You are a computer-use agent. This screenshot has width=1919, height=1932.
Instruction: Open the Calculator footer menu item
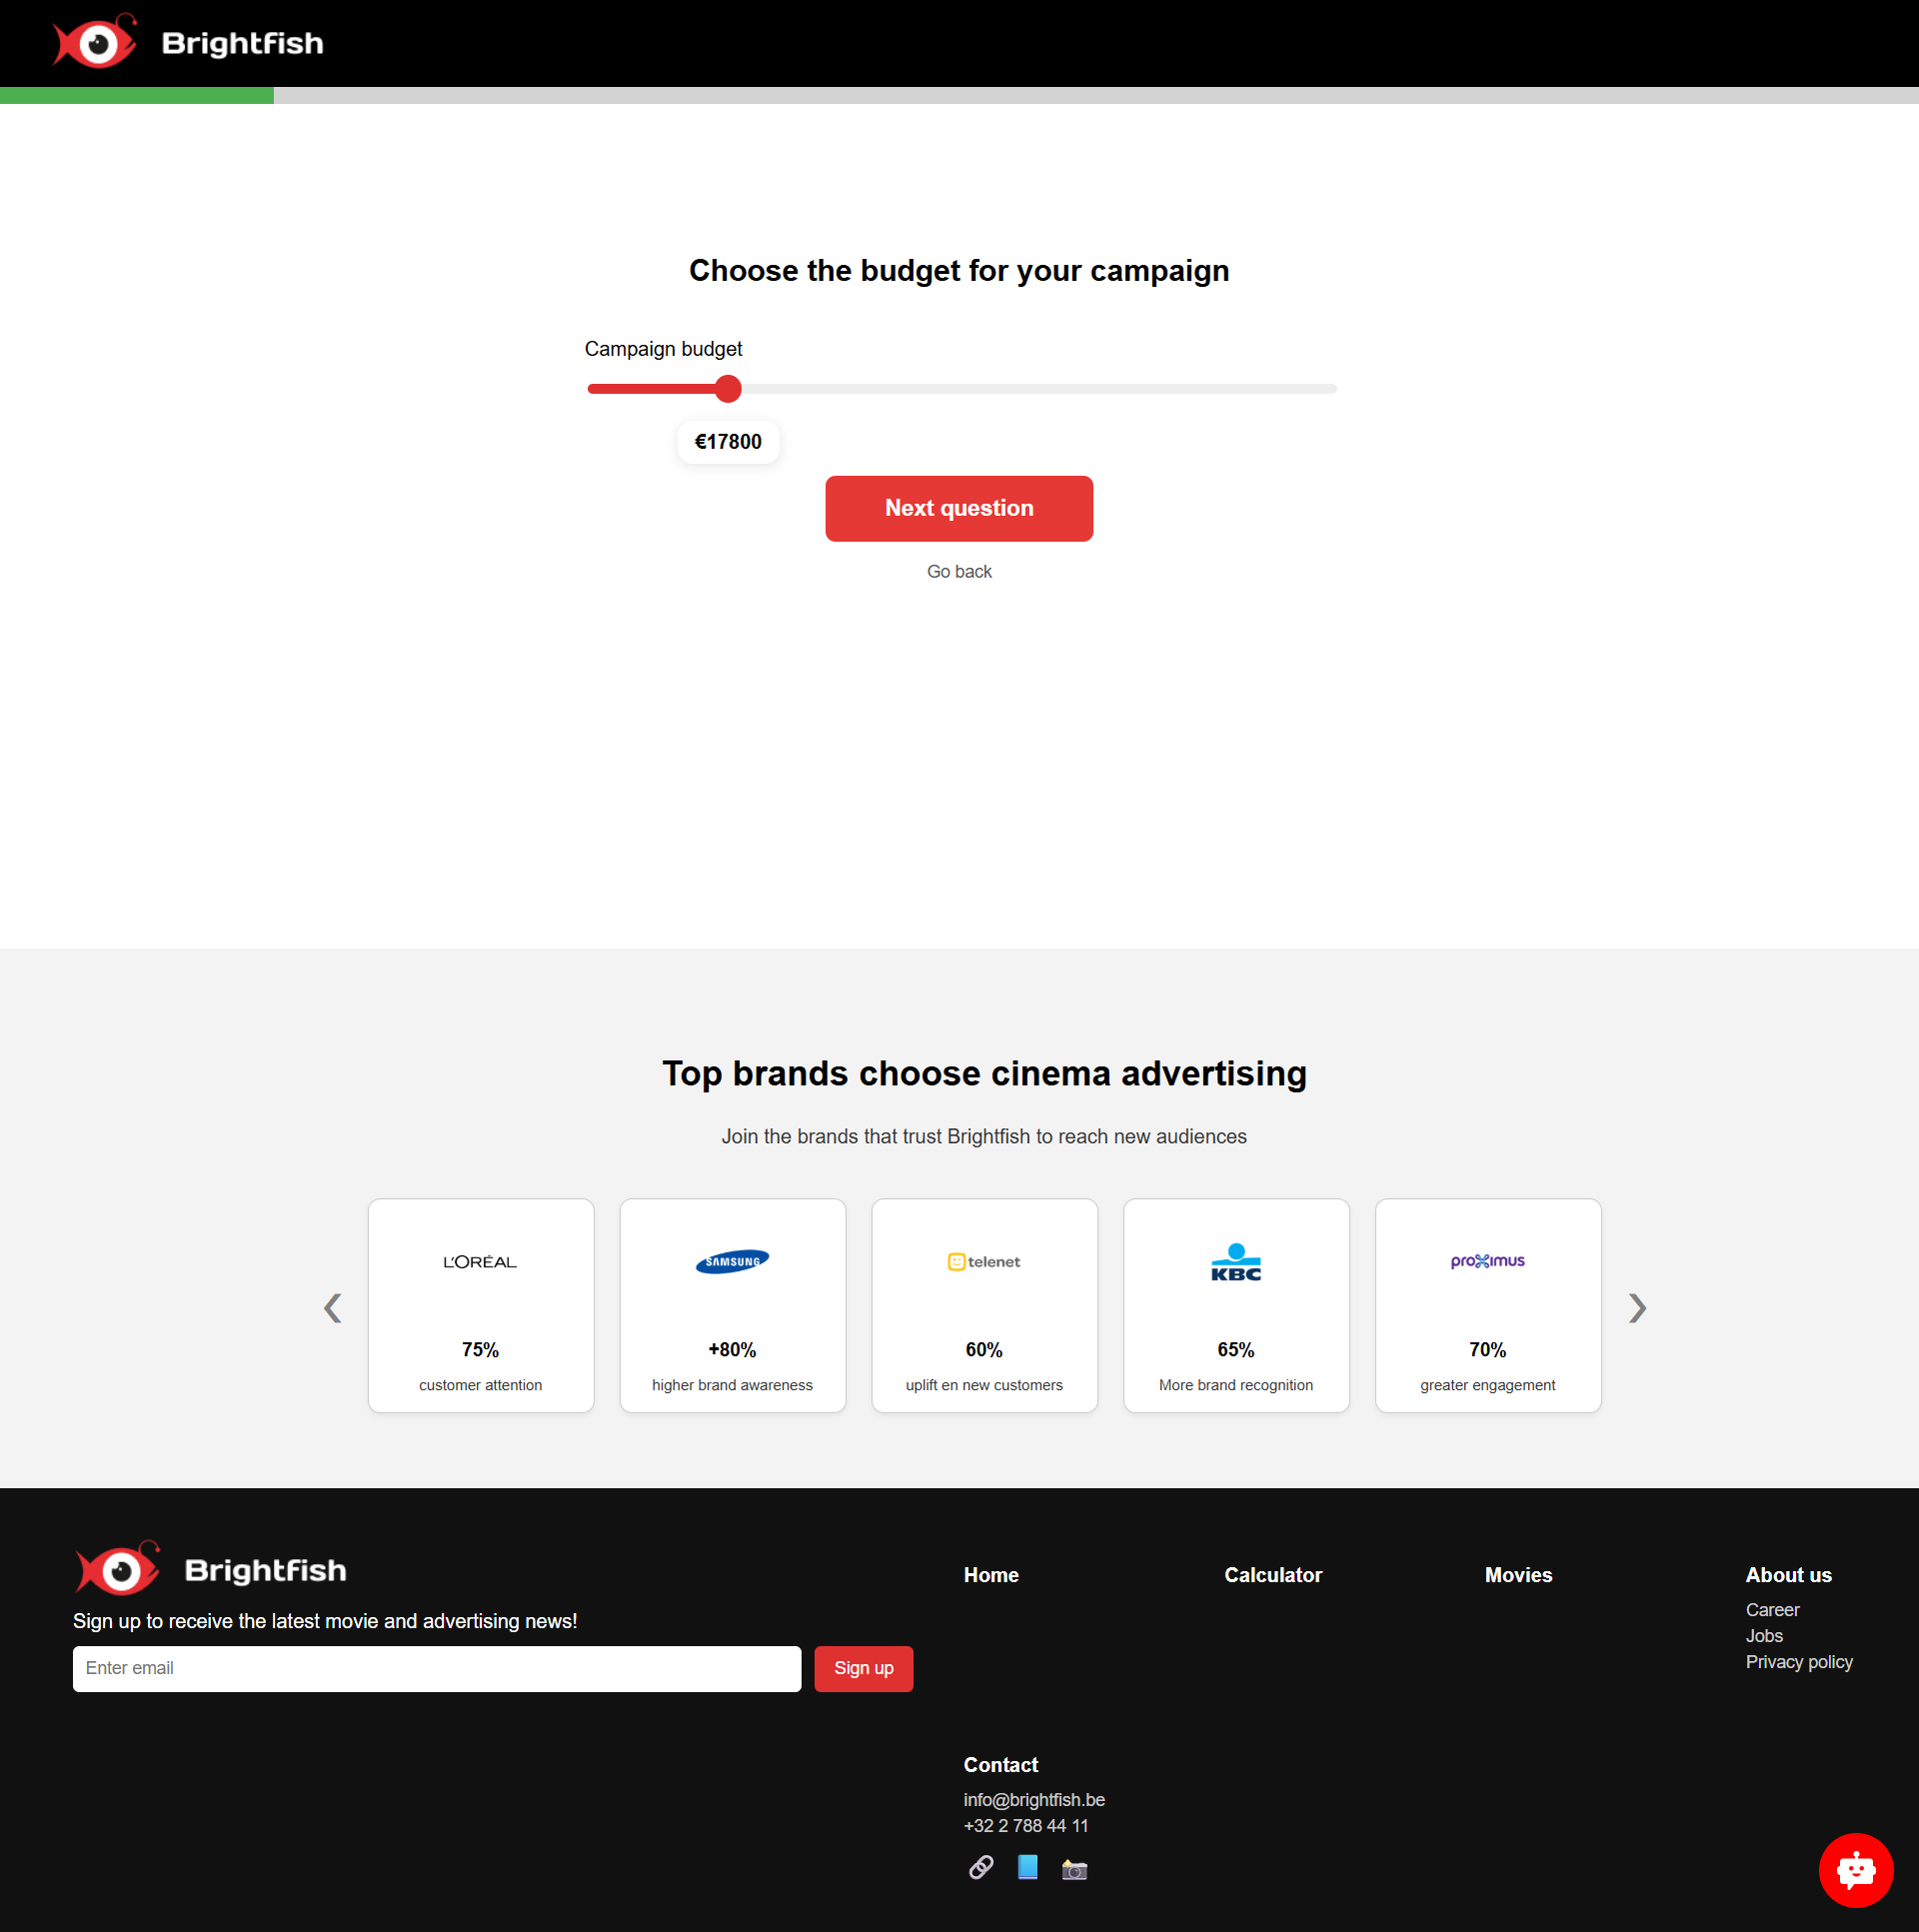coord(1273,1574)
